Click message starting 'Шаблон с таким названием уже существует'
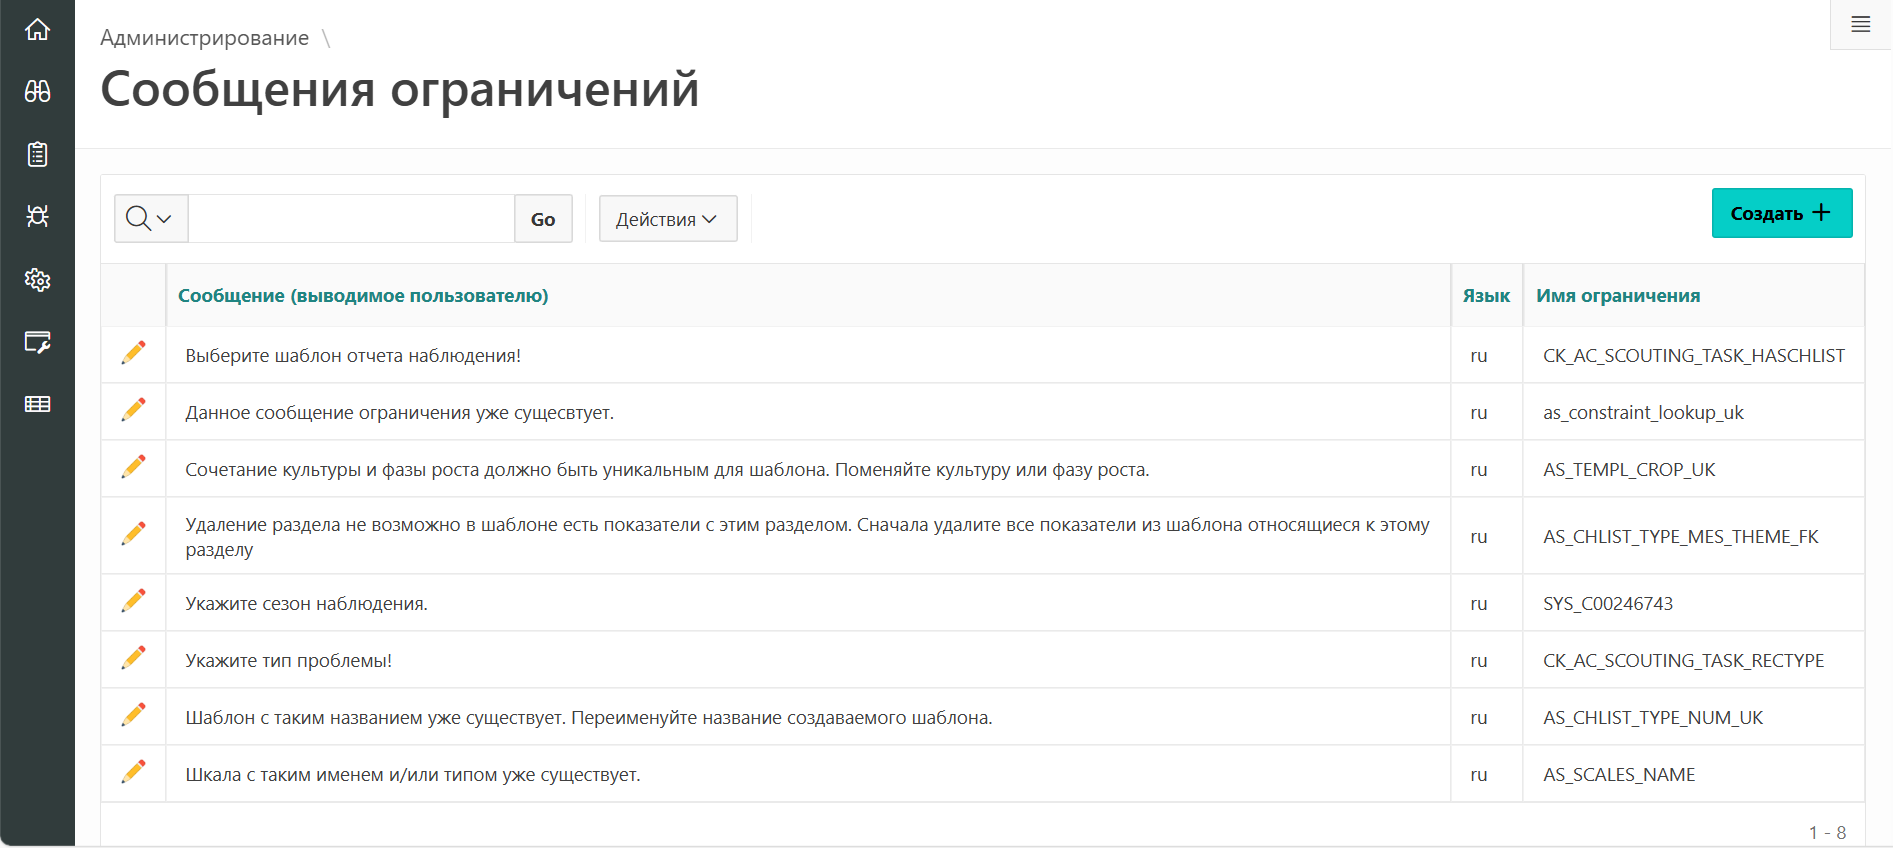This screenshot has width=1893, height=848. (x=588, y=718)
